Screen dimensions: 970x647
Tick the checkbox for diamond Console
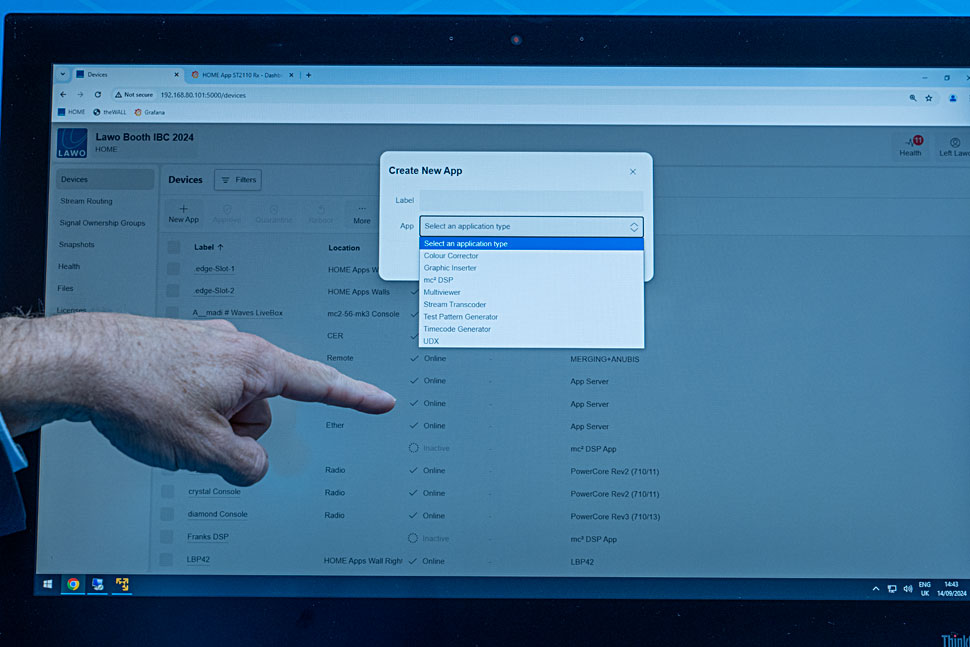point(166,514)
